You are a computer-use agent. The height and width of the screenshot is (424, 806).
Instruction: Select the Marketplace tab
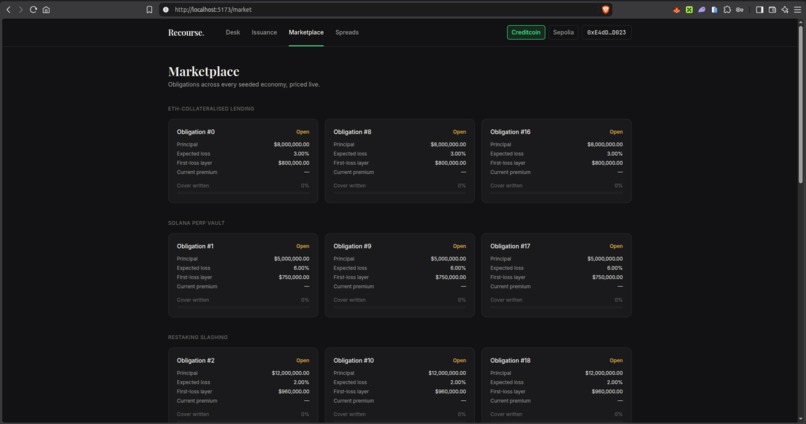coord(306,32)
